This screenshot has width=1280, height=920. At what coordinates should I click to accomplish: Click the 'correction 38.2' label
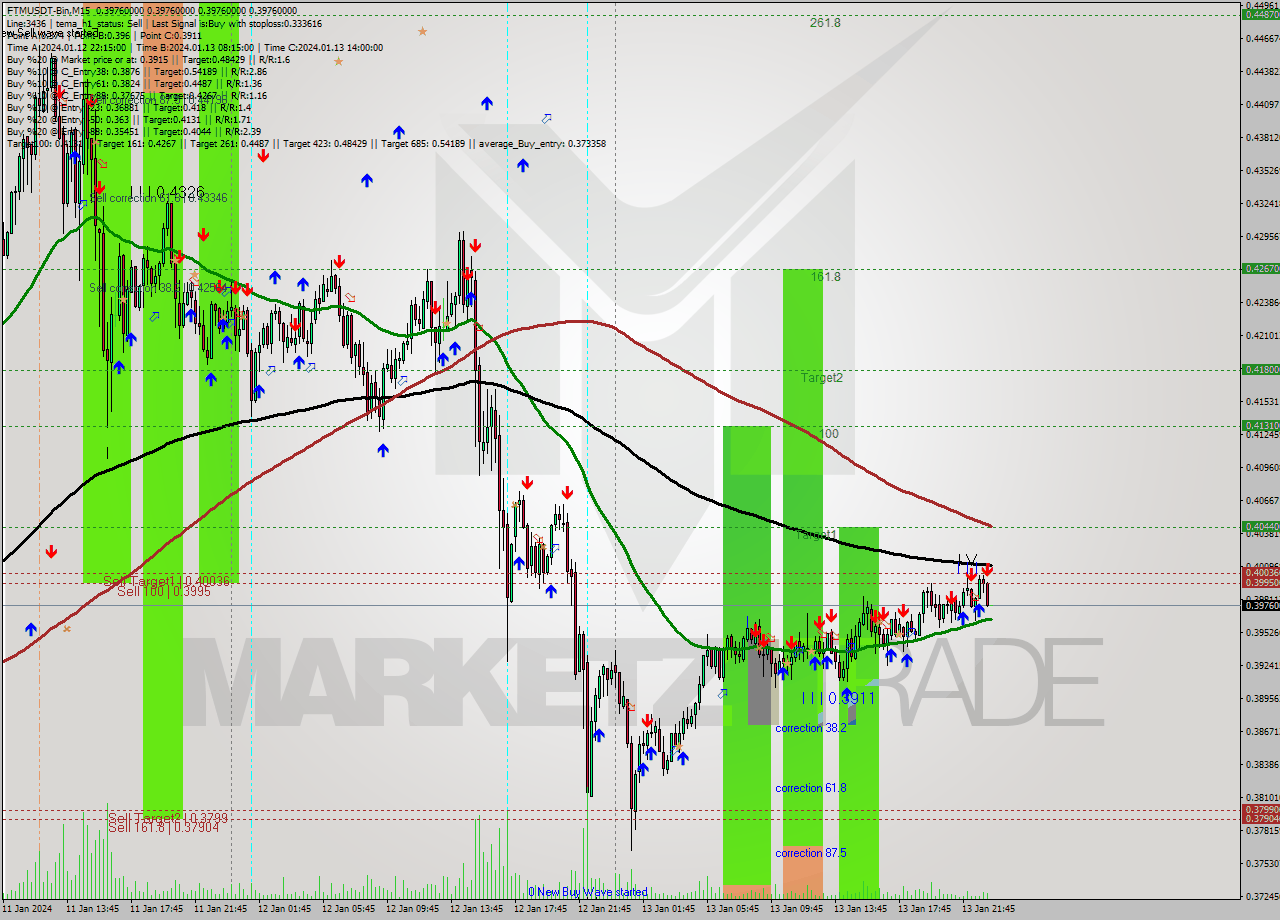tap(810, 728)
